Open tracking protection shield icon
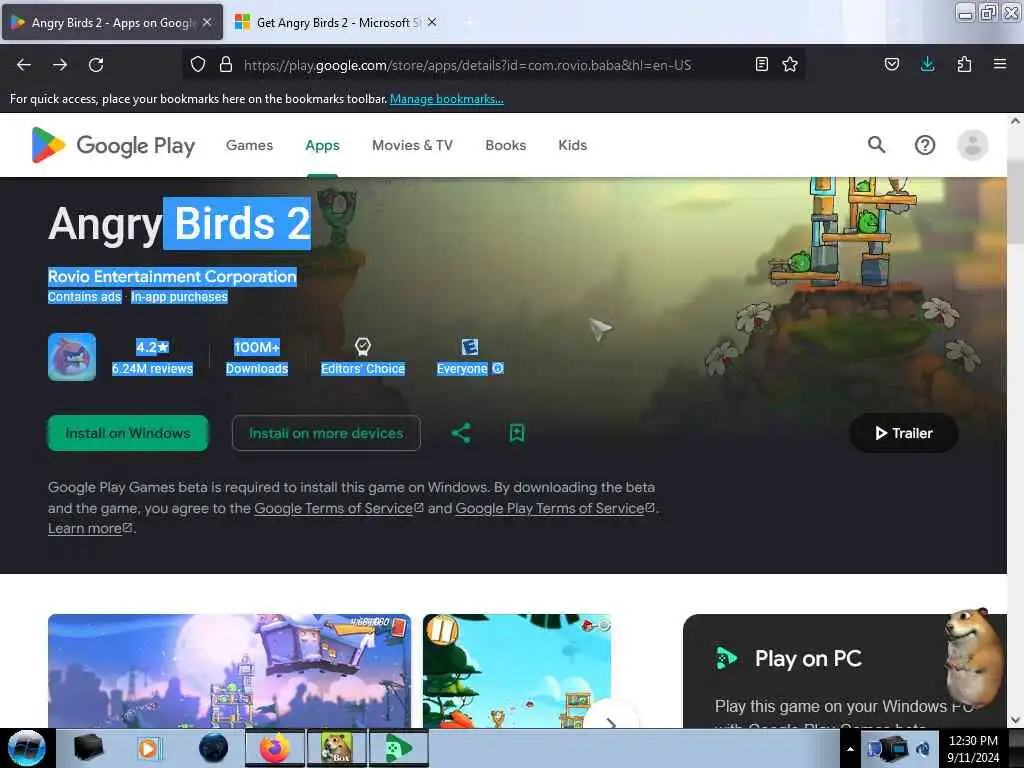Viewport: 1024px width, 768px height. pyautogui.click(x=198, y=64)
